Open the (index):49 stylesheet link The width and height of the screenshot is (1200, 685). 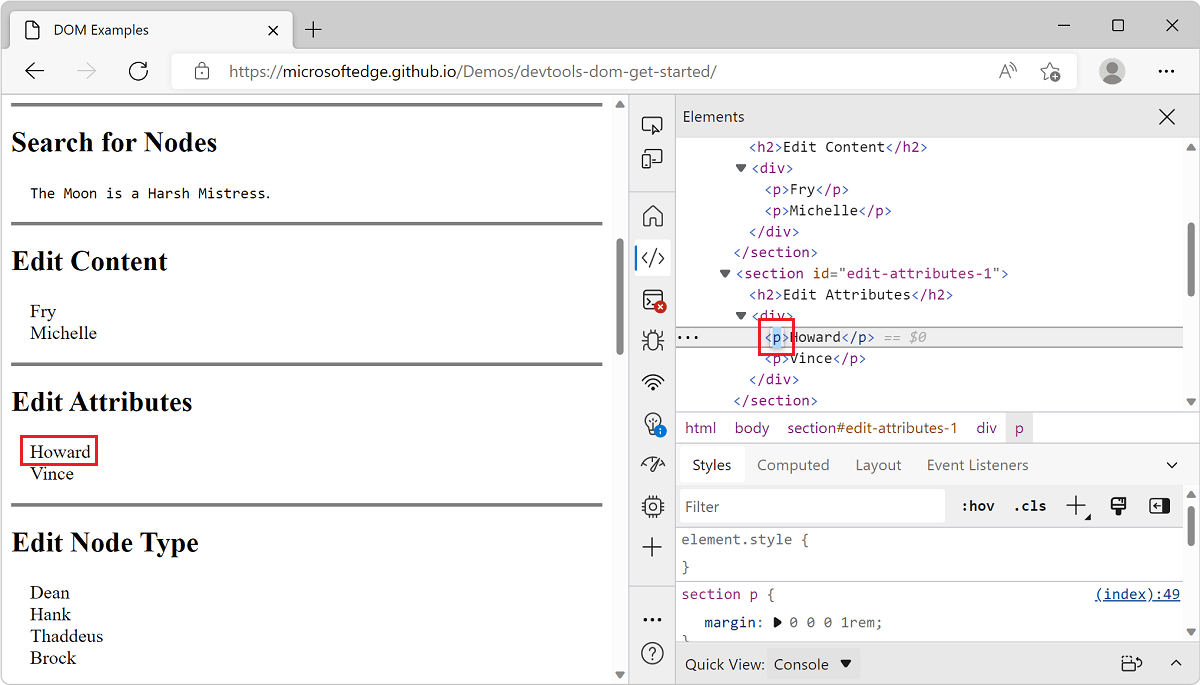pyautogui.click(x=1137, y=594)
